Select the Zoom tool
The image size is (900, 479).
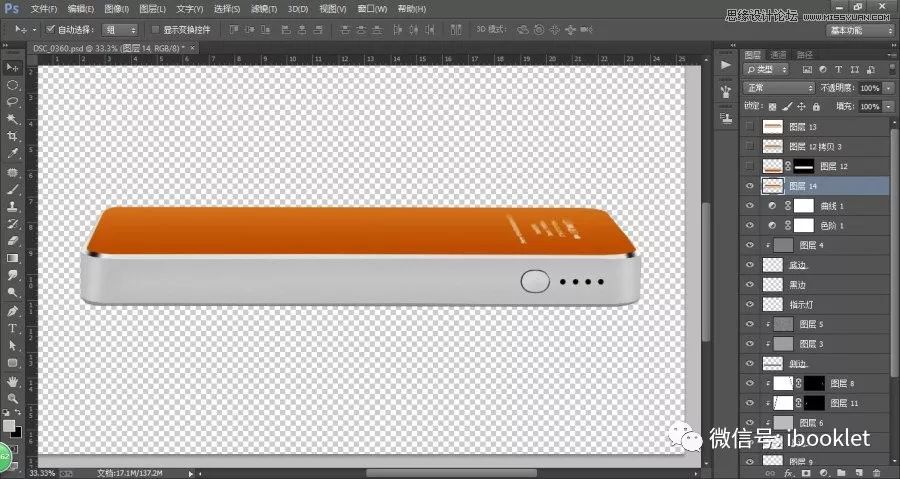click(x=12, y=398)
